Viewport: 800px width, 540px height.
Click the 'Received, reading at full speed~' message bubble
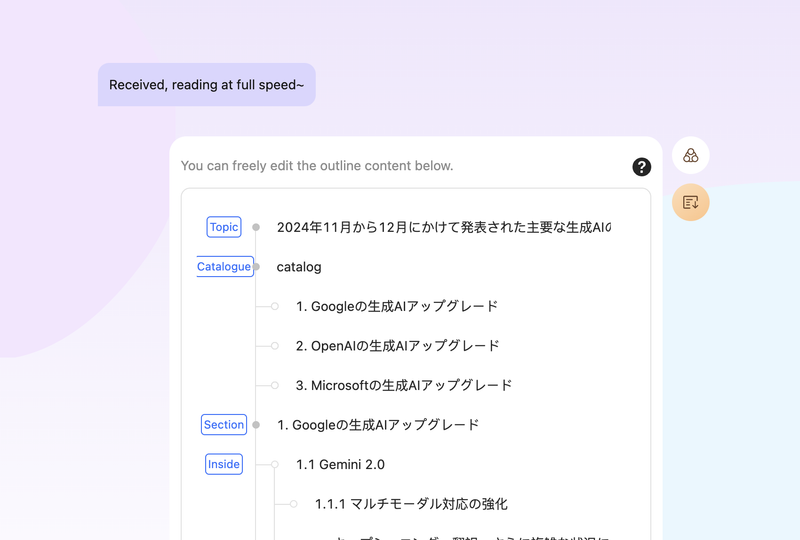point(206,85)
